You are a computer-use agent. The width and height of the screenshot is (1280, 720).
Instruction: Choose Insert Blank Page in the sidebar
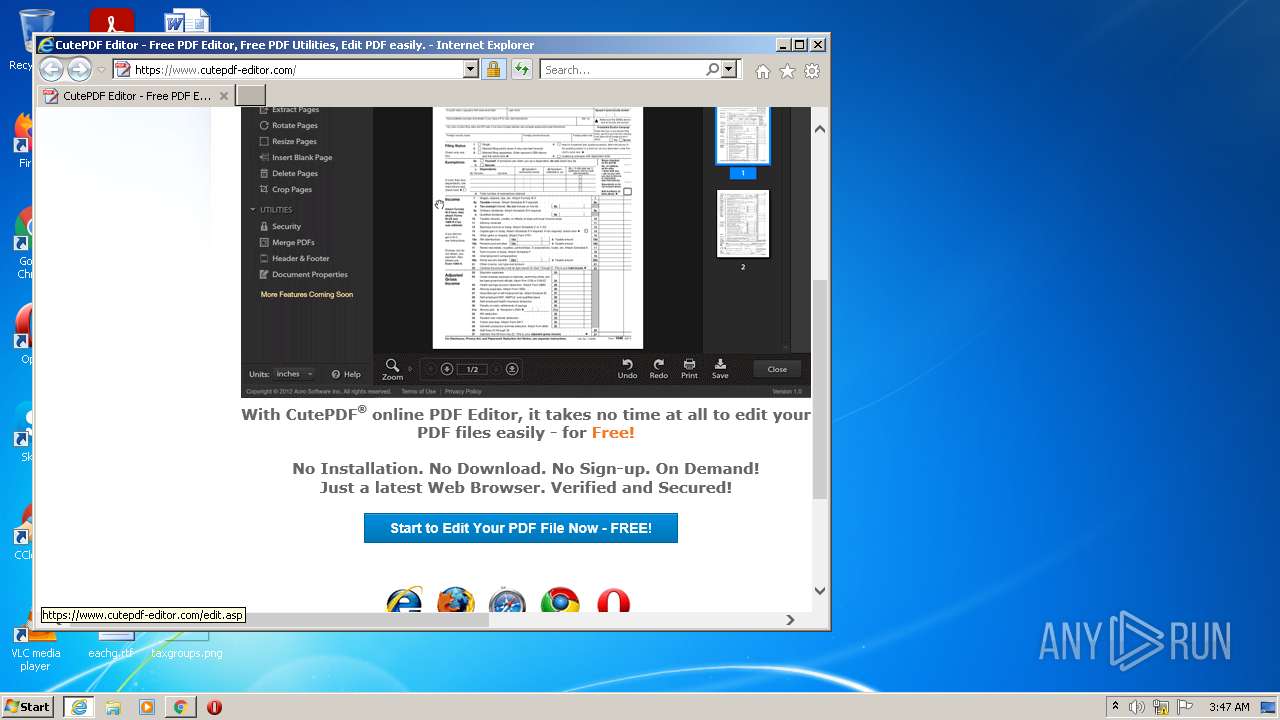[296, 157]
